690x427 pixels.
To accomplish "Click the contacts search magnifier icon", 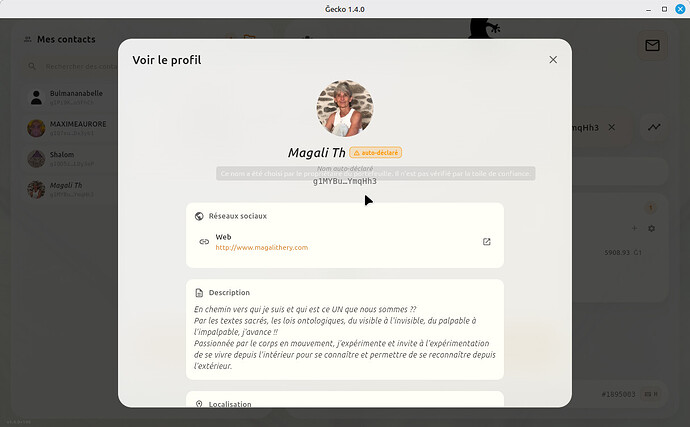I will [32, 66].
